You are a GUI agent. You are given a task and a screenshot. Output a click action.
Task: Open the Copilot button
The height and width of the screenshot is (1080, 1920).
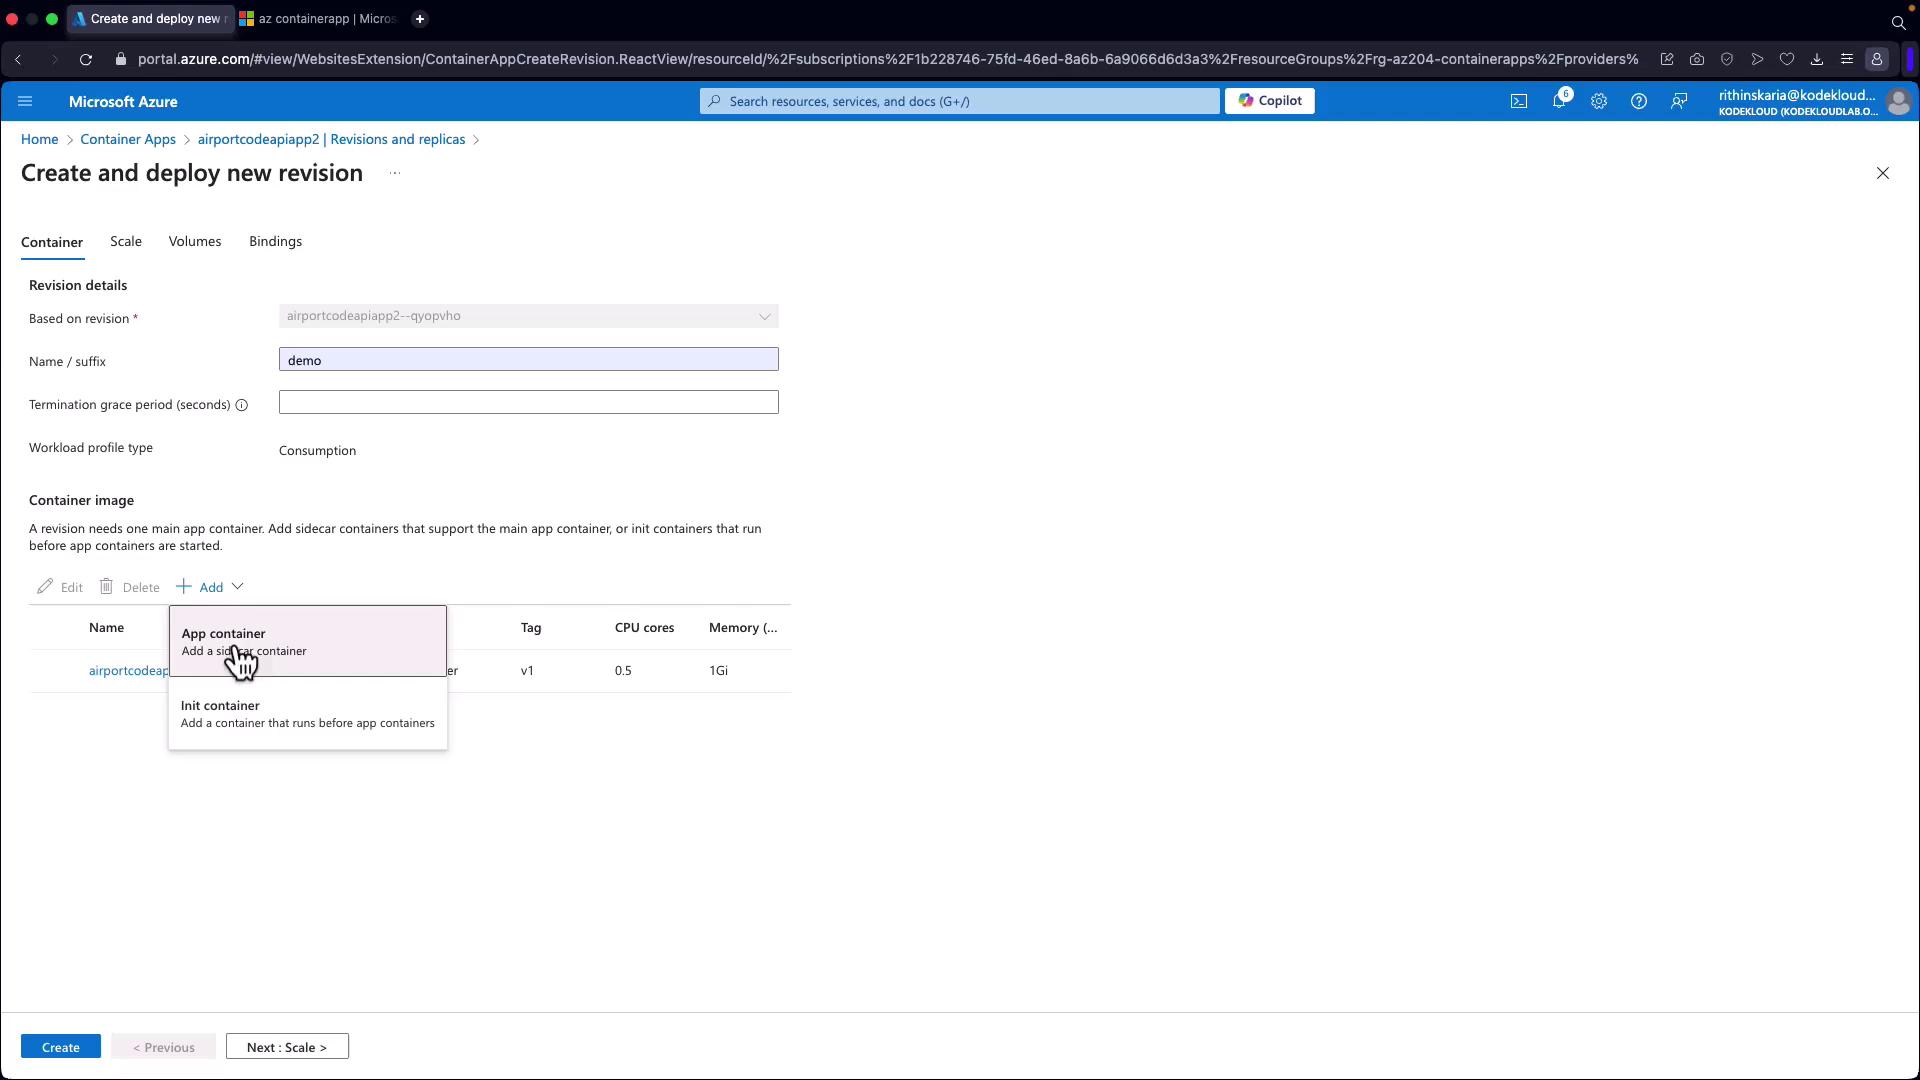click(x=1269, y=101)
